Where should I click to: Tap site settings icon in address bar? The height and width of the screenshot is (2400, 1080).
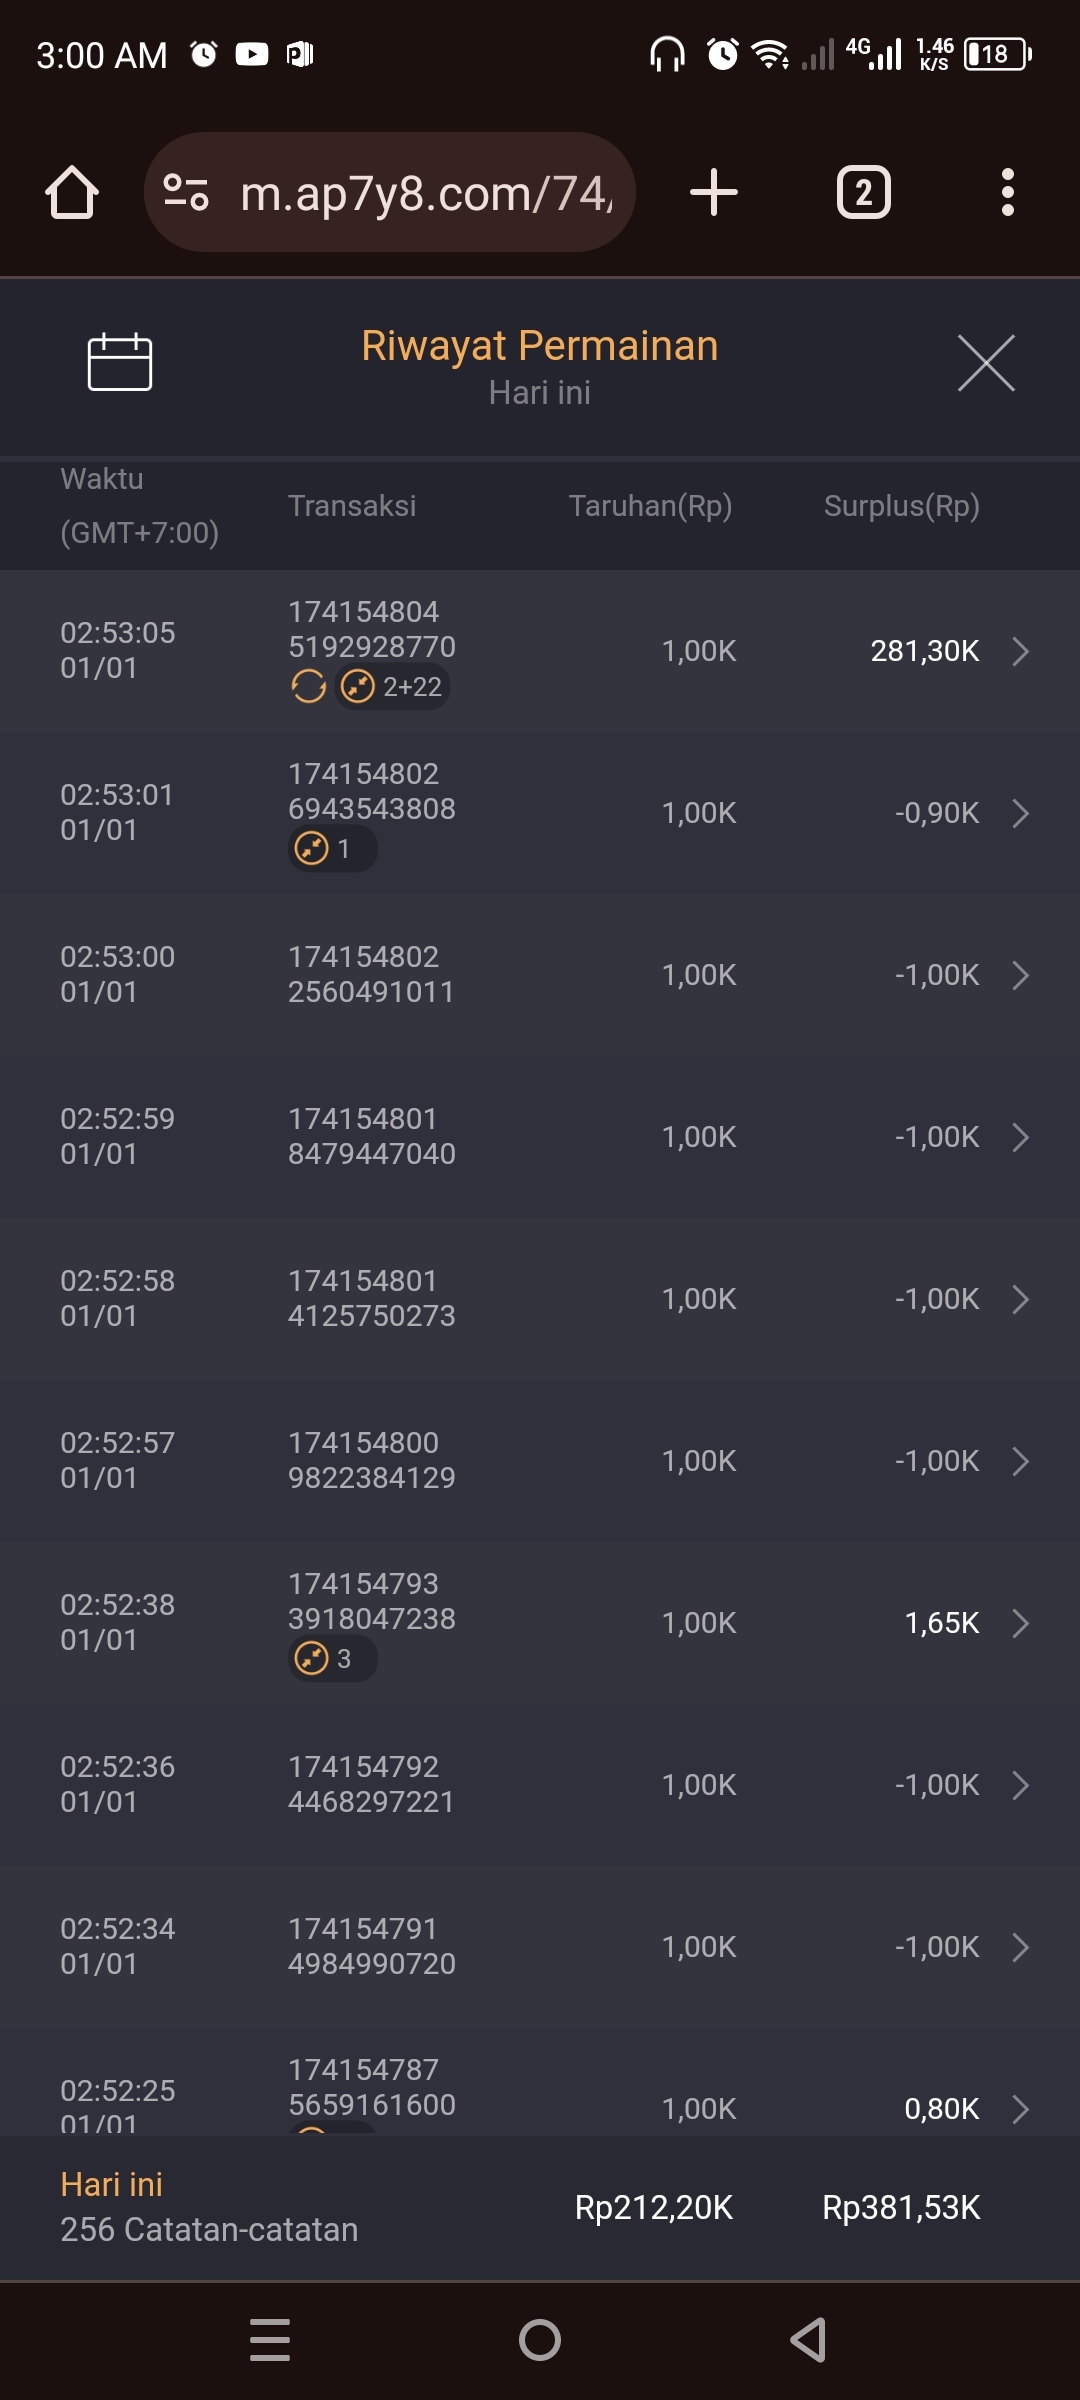186,192
